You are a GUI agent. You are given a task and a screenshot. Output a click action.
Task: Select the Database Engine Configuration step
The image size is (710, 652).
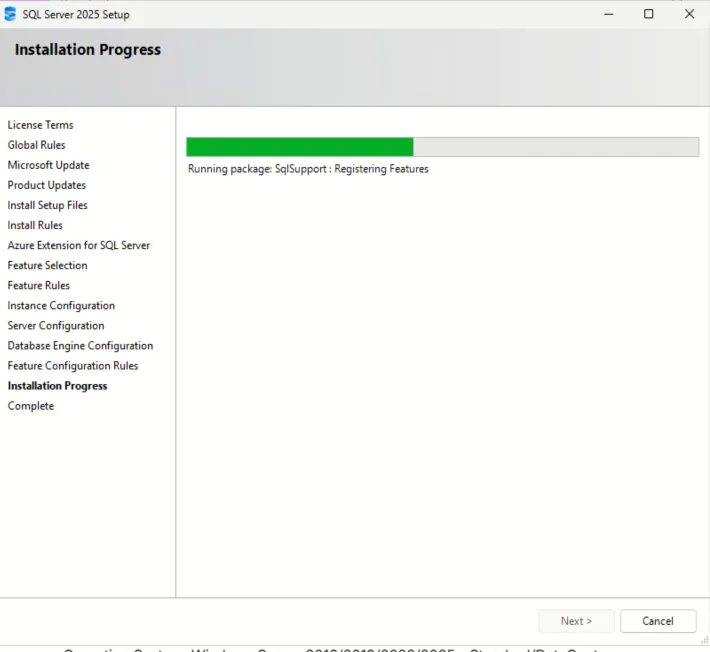(x=80, y=345)
